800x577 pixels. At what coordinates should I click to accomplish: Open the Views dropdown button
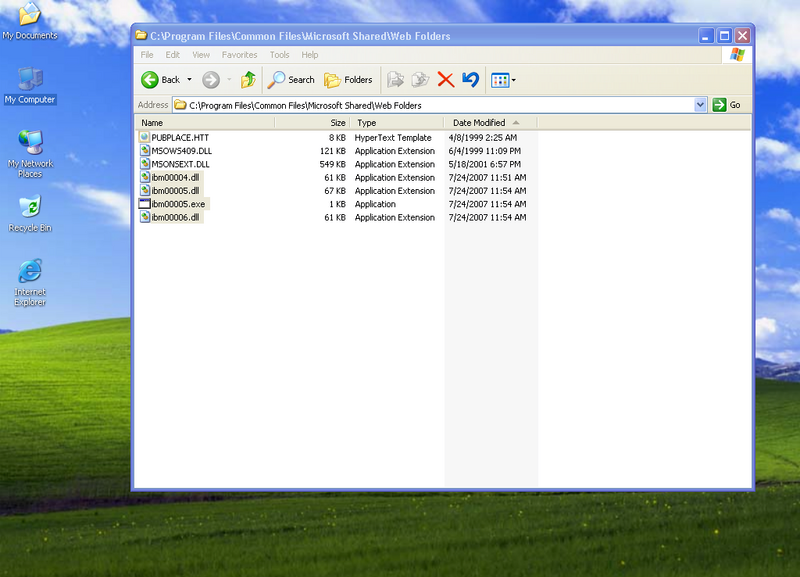click(503, 80)
